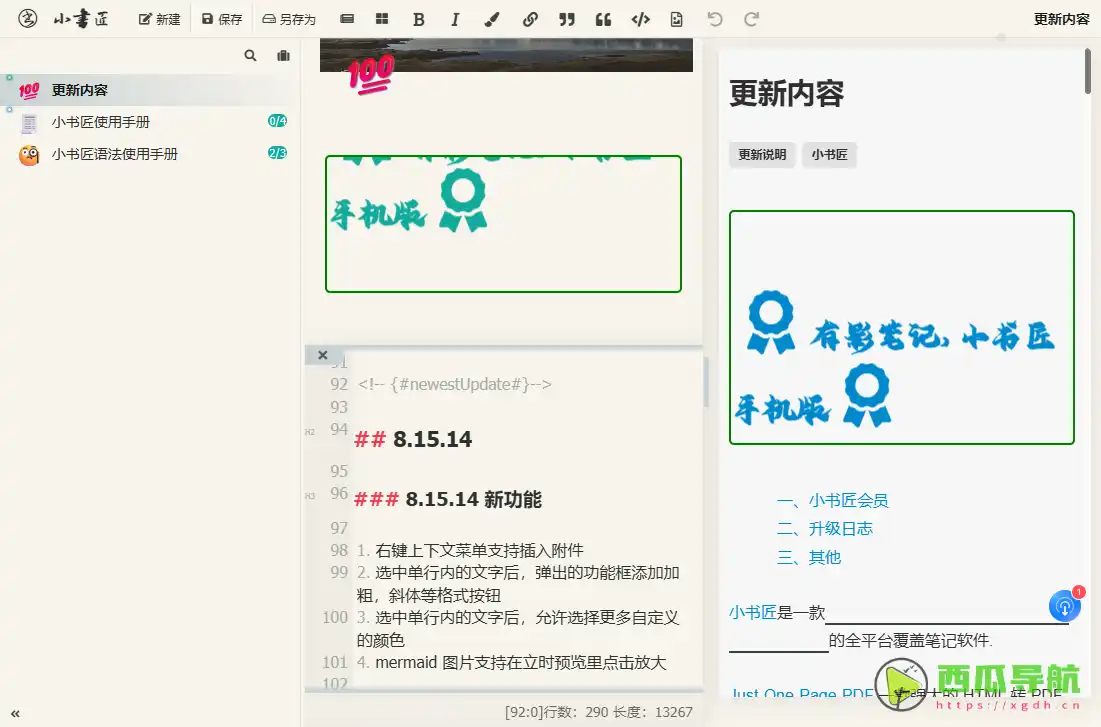Apply bold formatting
1101x727 pixels.
coord(418,19)
